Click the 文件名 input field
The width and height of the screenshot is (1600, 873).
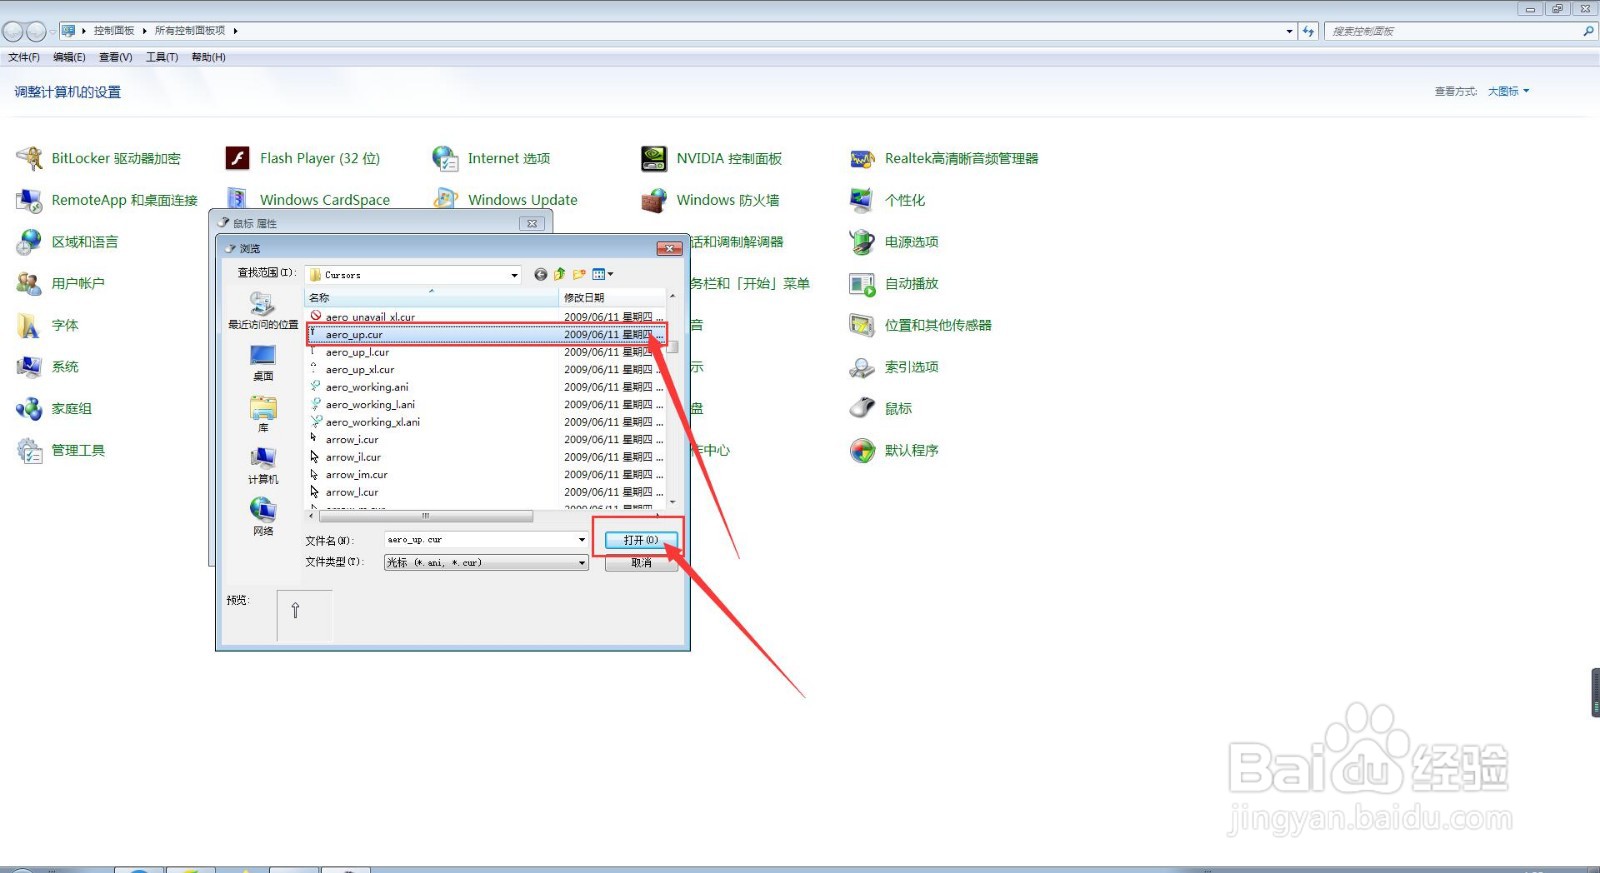coord(480,540)
